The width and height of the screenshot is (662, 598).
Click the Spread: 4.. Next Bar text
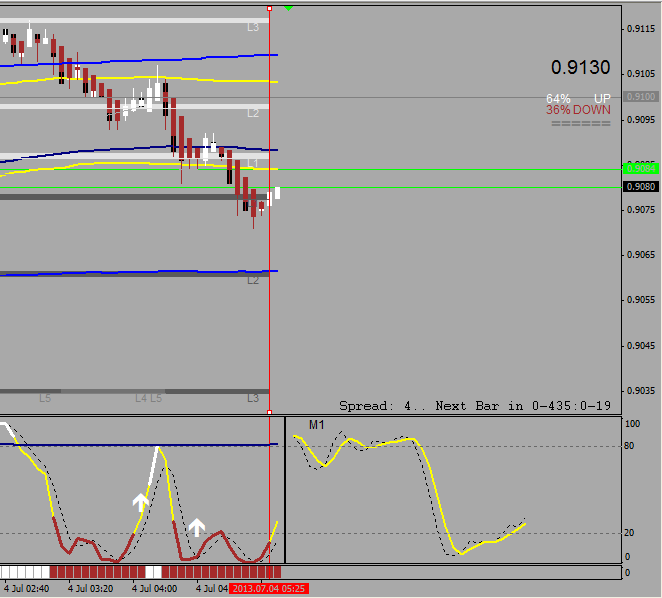click(475, 406)
